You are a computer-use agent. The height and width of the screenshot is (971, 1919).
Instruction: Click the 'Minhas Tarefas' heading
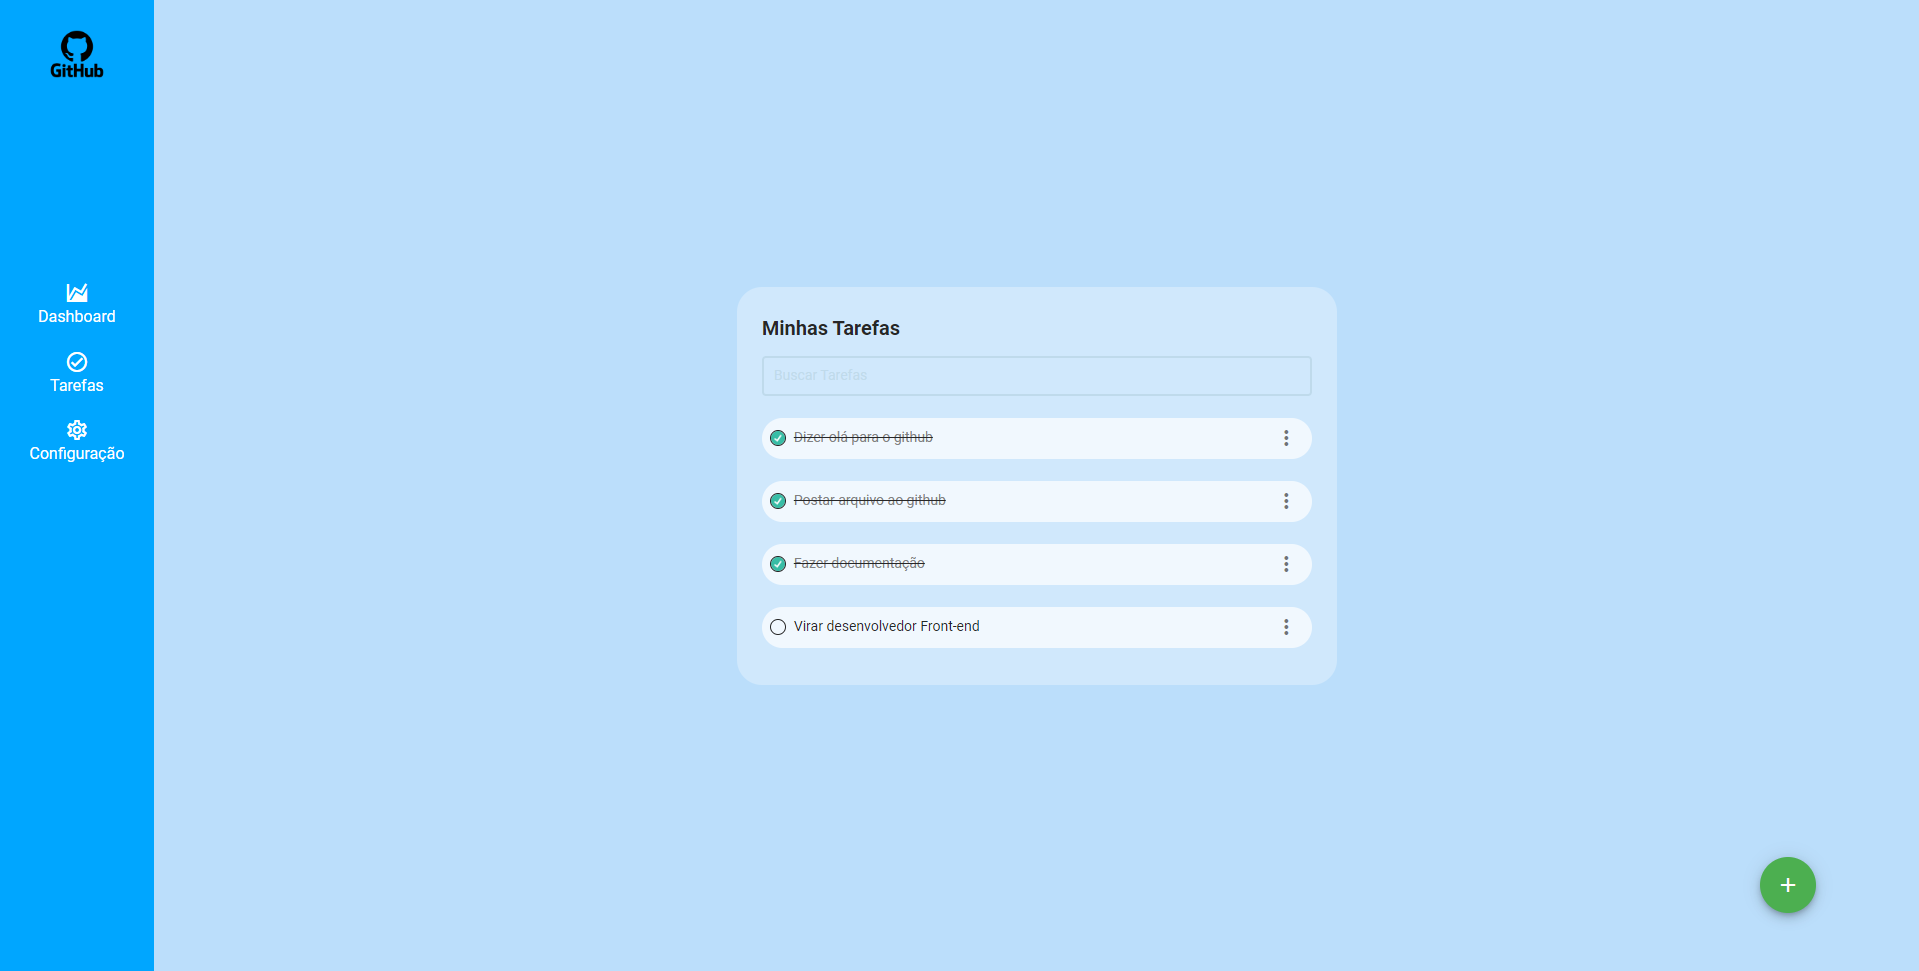coord(830,328)
